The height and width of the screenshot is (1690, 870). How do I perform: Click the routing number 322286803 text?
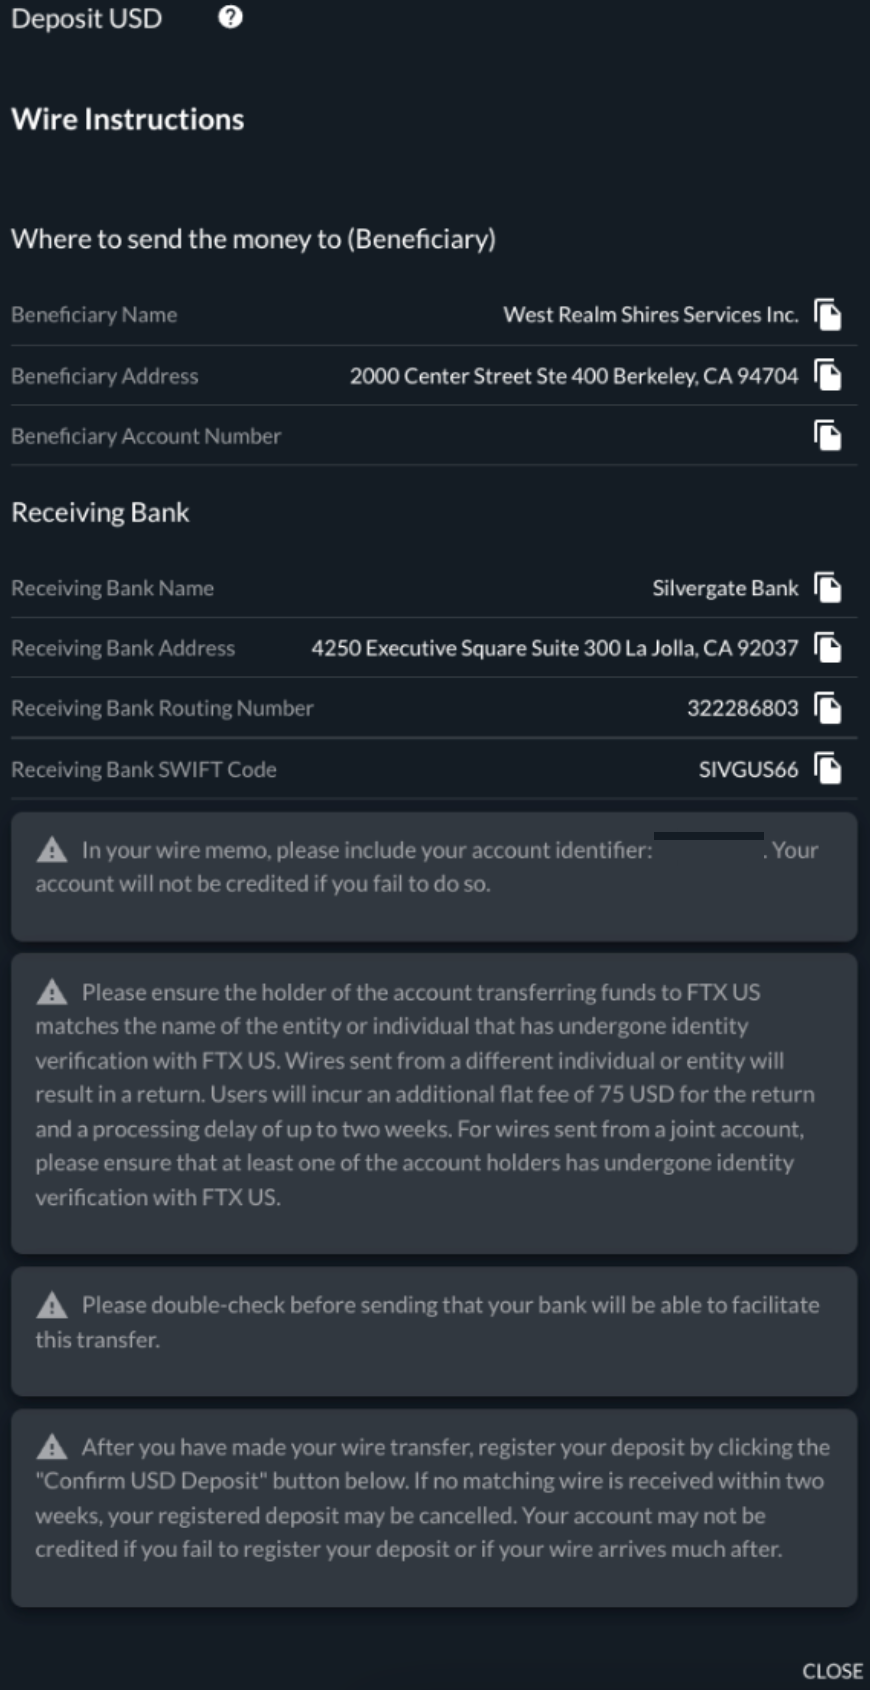[742, 708]
